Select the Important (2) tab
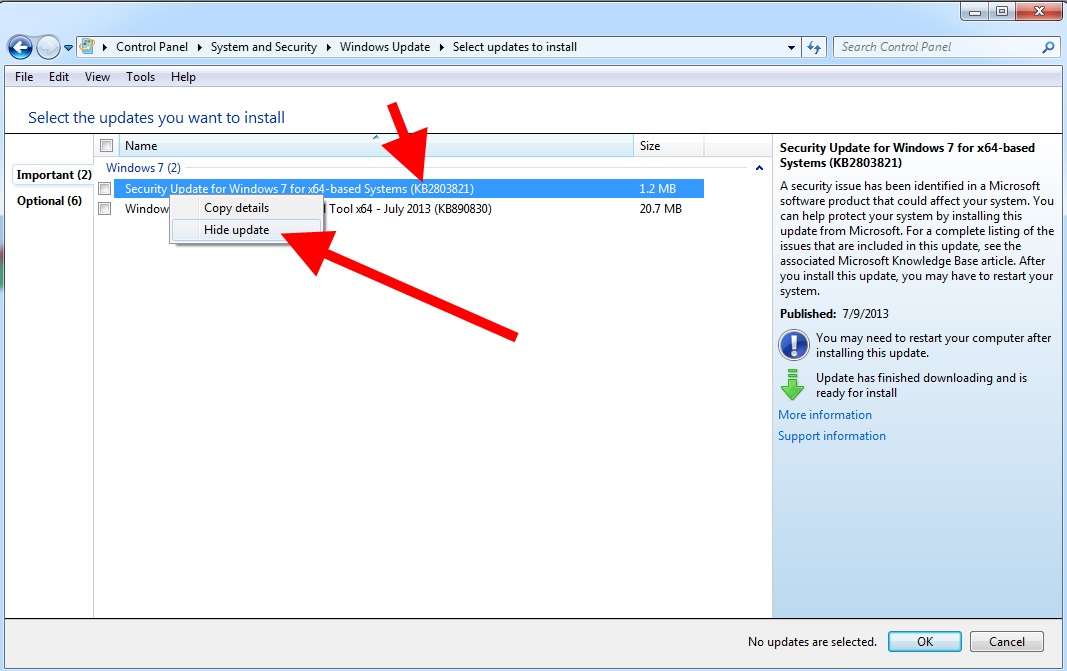The height and width of the screenshot is (671, 1067). click(x=54, y=175)
